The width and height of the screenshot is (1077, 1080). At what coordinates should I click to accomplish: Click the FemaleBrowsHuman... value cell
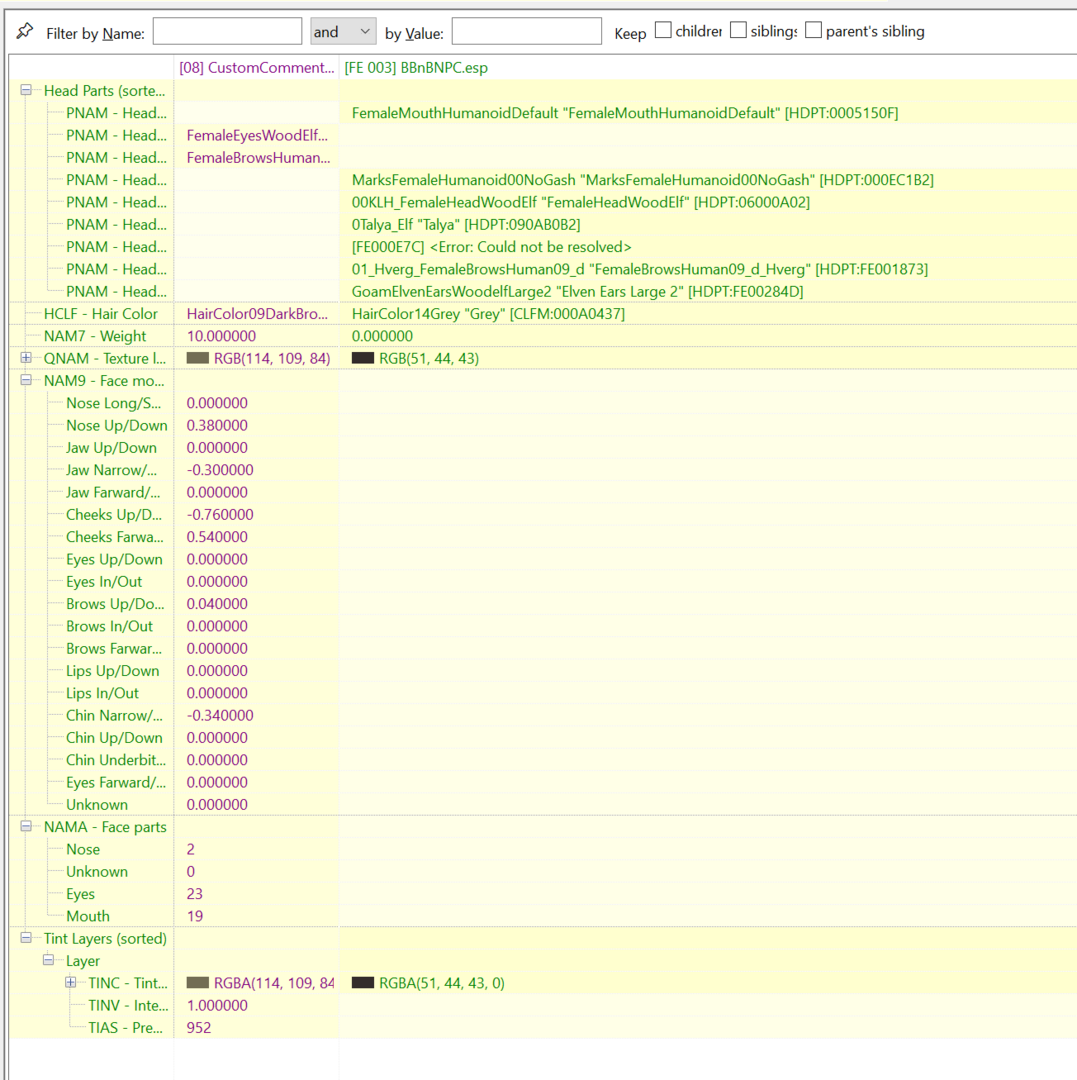click(x=258, y=158)
